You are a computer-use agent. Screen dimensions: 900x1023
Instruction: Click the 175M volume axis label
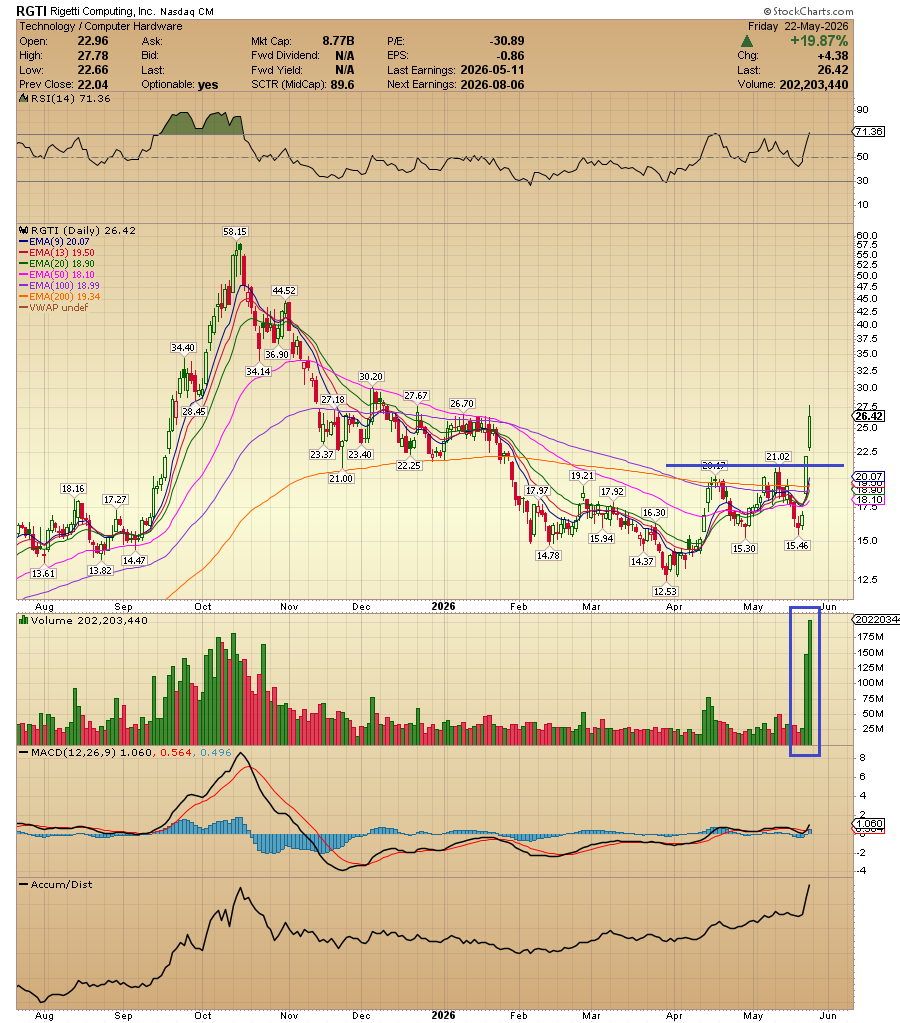coord(872,637)
